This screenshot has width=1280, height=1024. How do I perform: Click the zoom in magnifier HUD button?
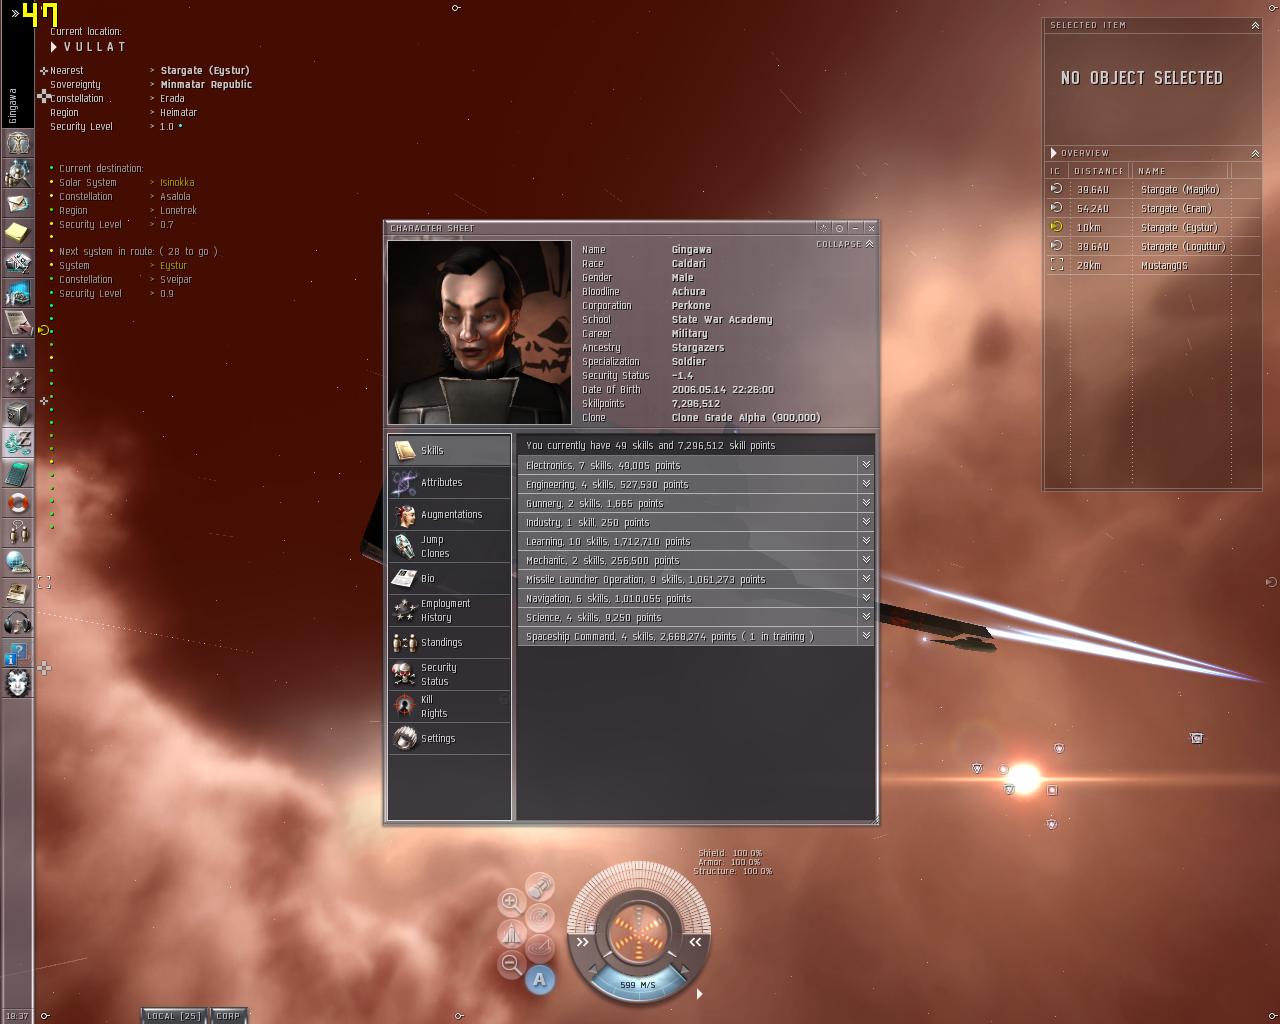pyautogui.click(x=511, y=902)
